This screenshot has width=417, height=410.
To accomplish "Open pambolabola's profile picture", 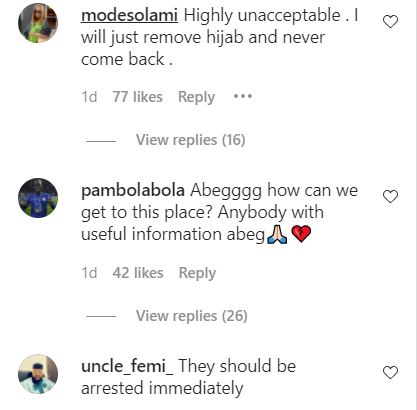I will (x=38, y=198).
